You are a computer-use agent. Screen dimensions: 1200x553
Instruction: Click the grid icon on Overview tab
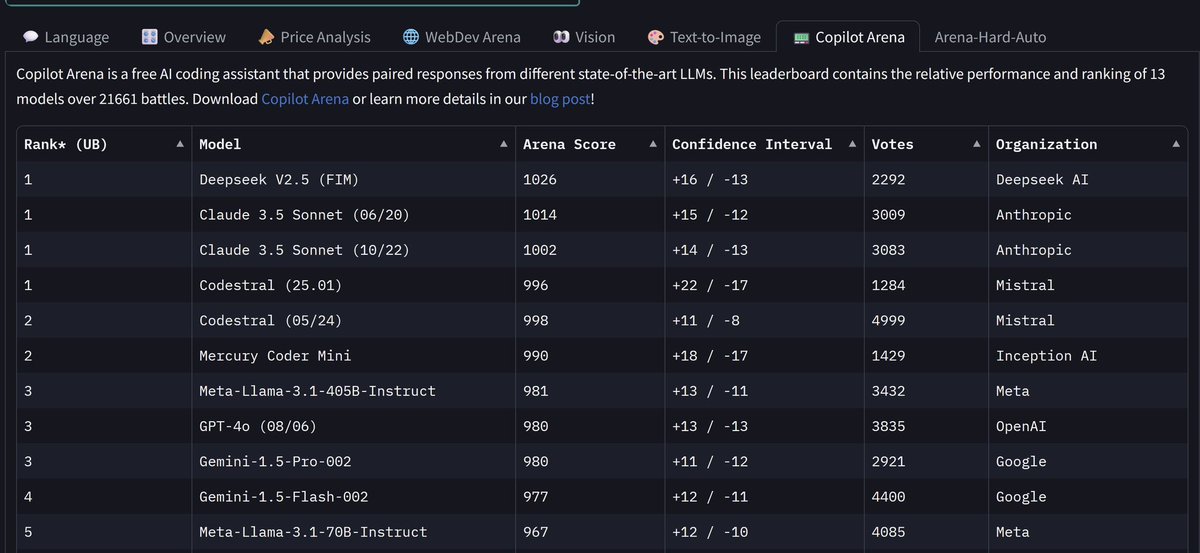[x=149, y=37]
